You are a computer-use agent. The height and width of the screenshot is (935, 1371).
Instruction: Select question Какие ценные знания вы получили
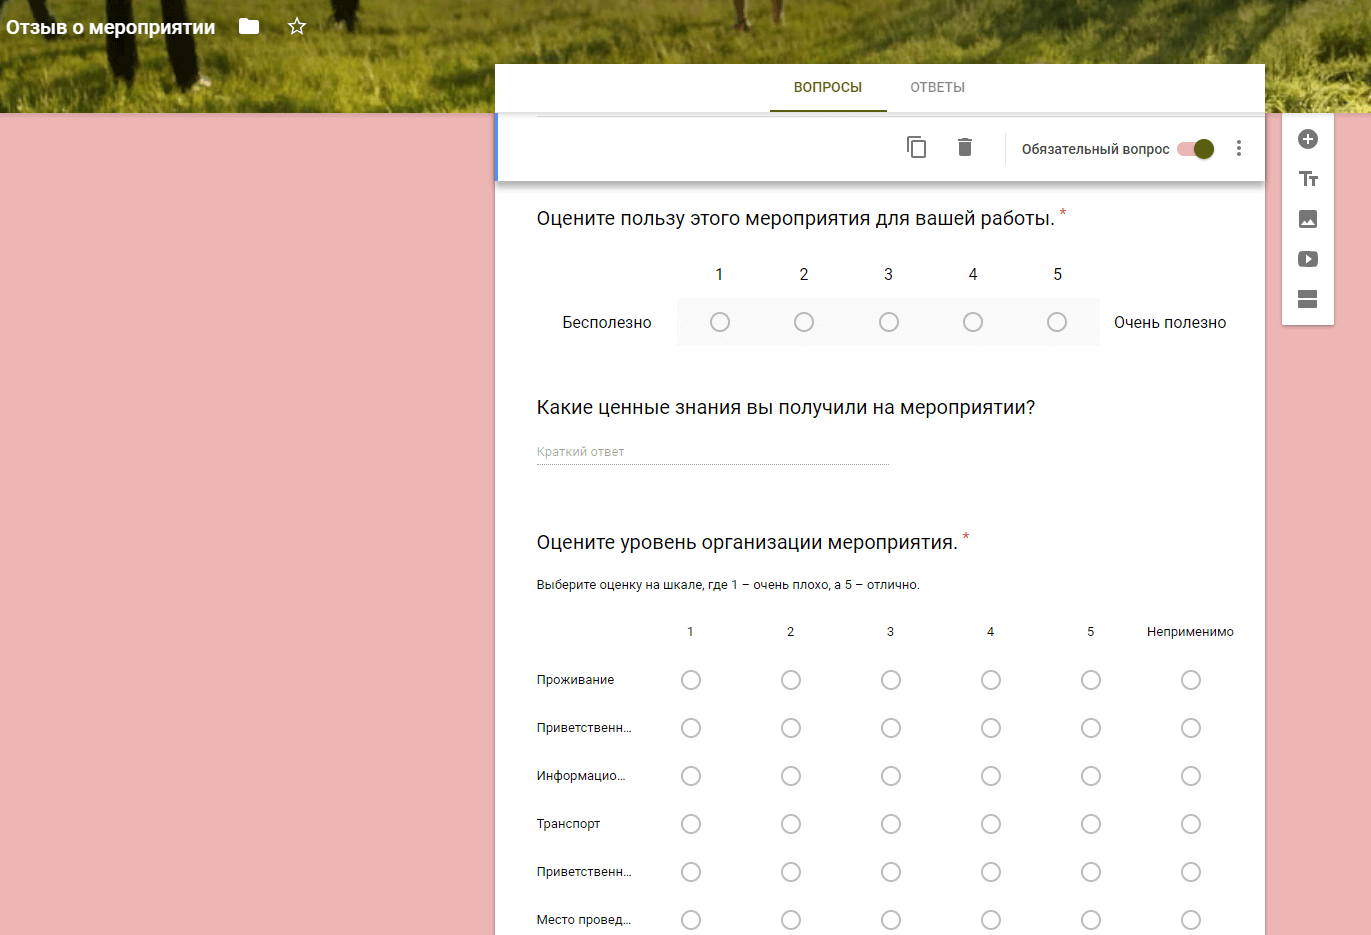[785, 408]
